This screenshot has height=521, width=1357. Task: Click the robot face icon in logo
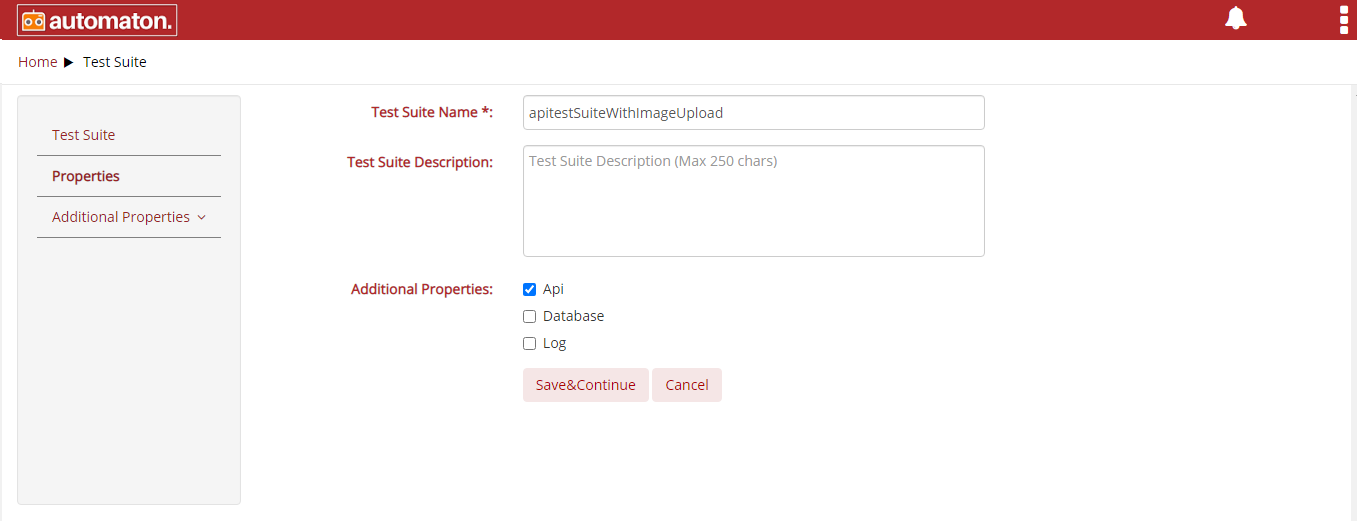pyautogui.click(x=33, y=20)
